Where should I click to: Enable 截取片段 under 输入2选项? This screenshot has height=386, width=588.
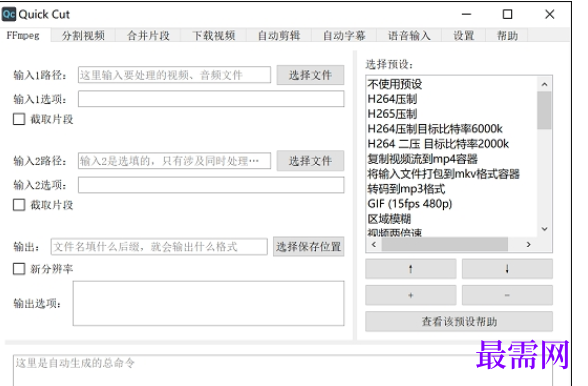pos(19,205)
